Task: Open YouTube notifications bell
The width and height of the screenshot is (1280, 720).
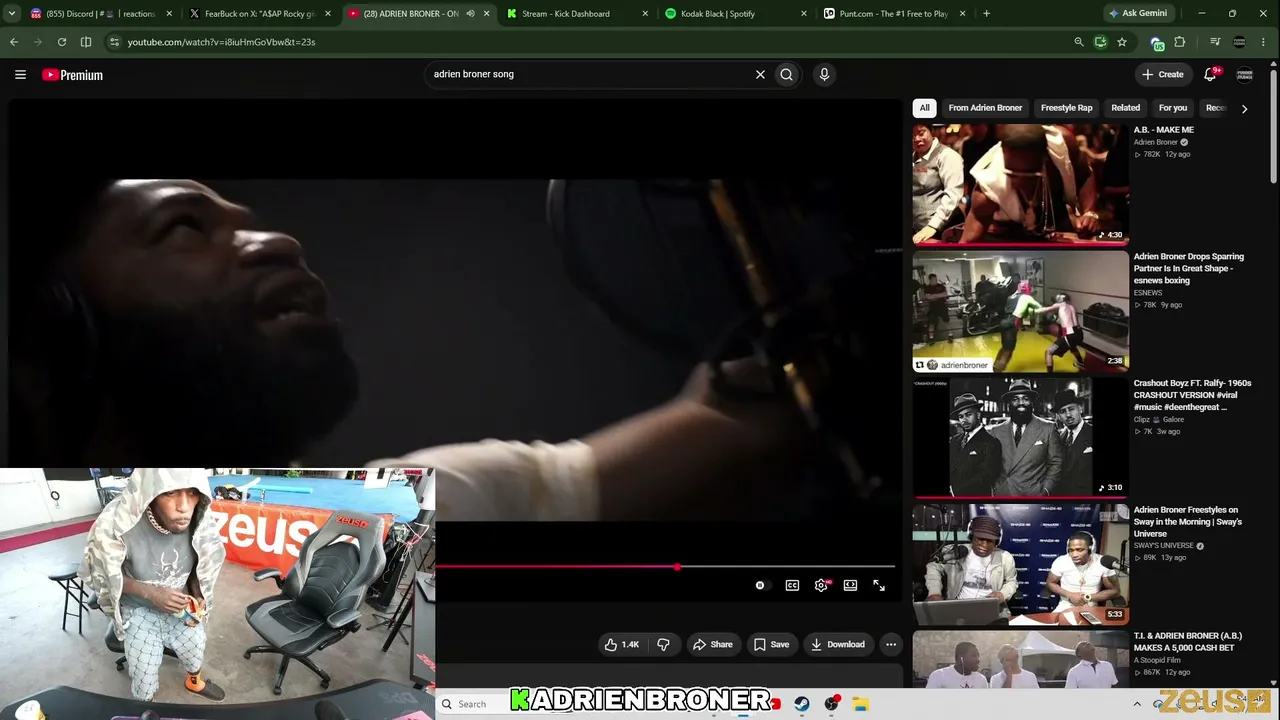Action: pos(1210,74)
